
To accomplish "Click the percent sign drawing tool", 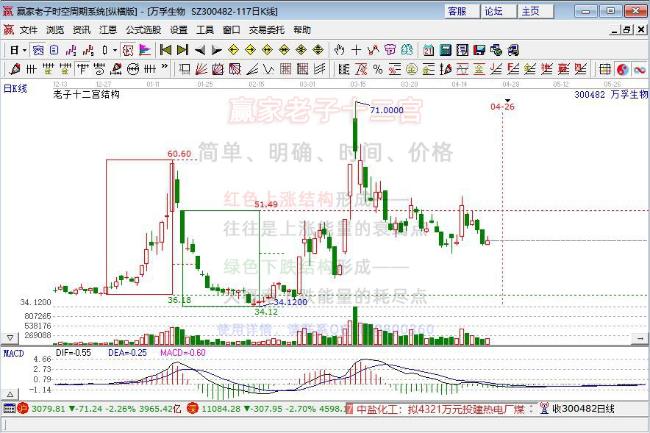I will (378, 69).
